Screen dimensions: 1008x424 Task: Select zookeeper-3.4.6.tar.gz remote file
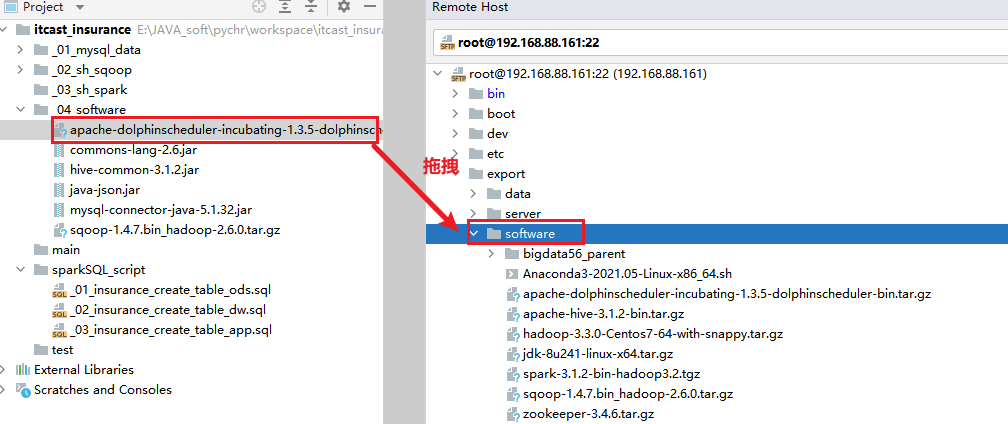click(x=589, y=413)
